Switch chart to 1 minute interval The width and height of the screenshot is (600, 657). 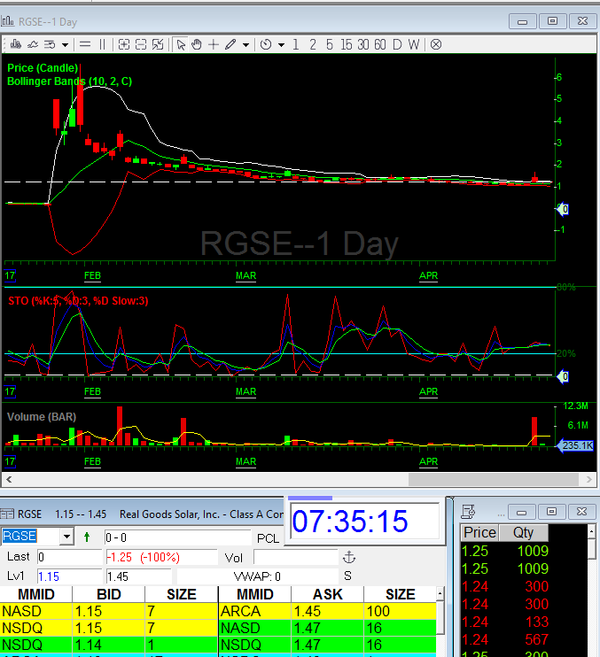click(x=296, y=44)
